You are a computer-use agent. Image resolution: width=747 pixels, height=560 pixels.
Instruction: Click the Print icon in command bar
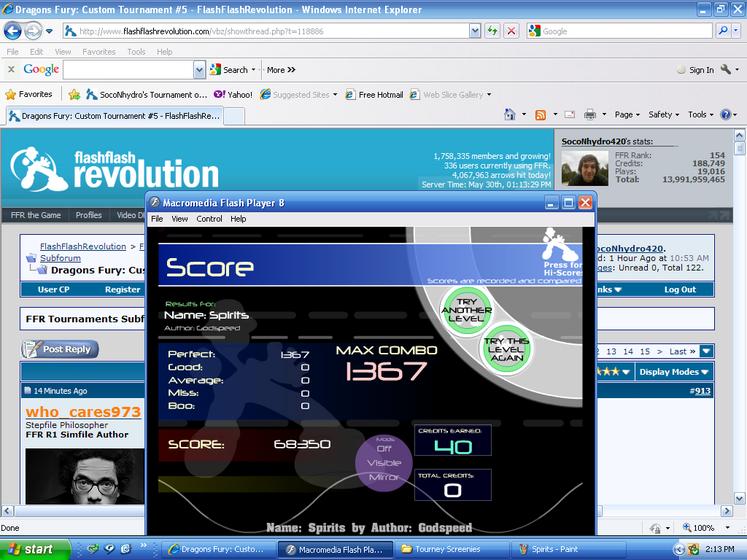(x=590, y=114)
